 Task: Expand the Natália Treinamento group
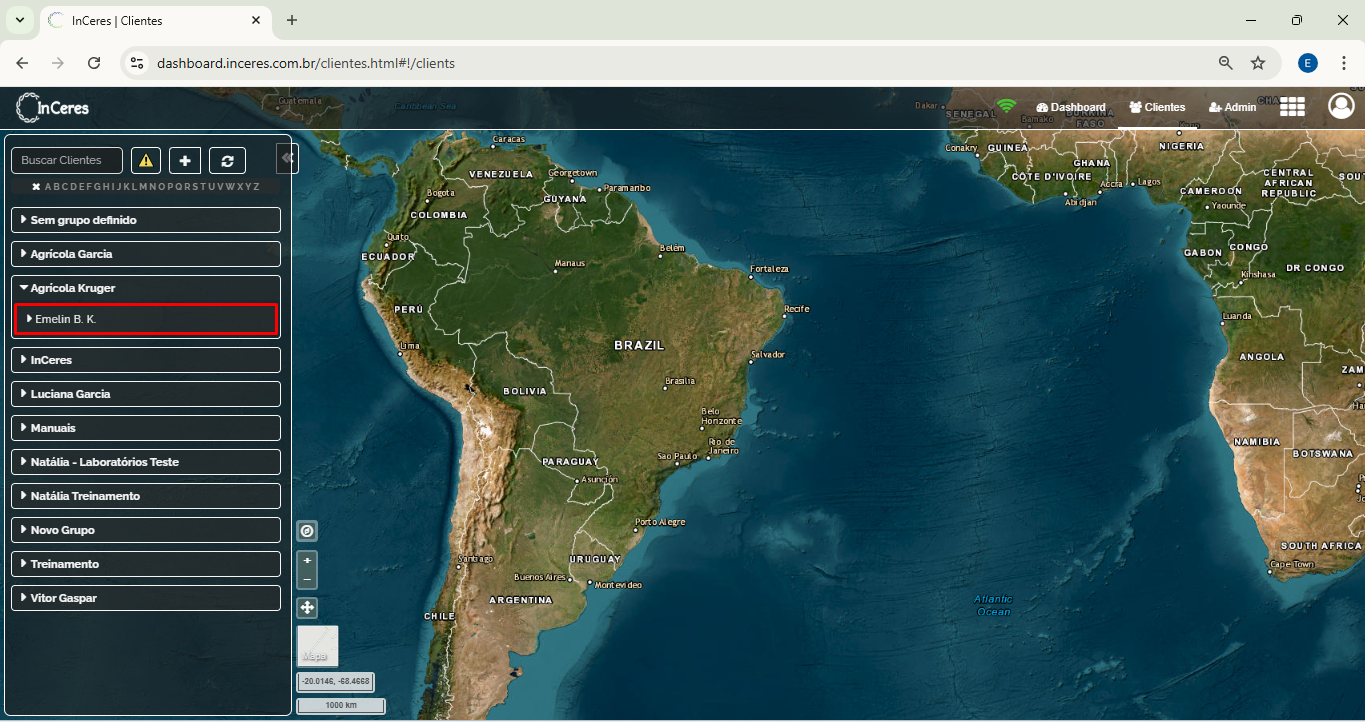146,496
